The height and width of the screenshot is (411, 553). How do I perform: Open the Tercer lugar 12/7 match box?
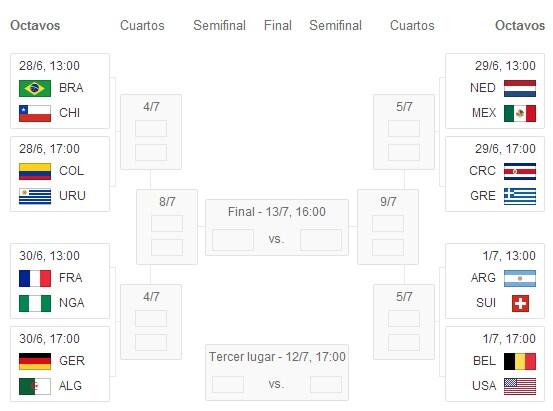277,373
